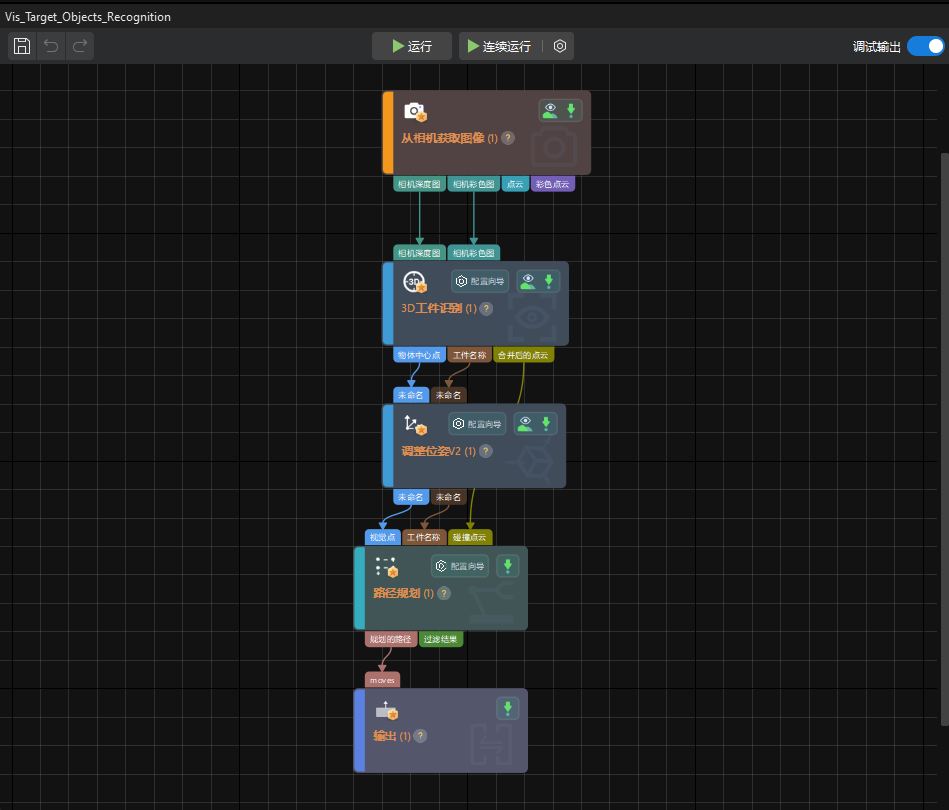The height and width of the screenshot is (810, 949).
Task: Click help icon on 3D工件识别 step
Action: tap(486, 309)
